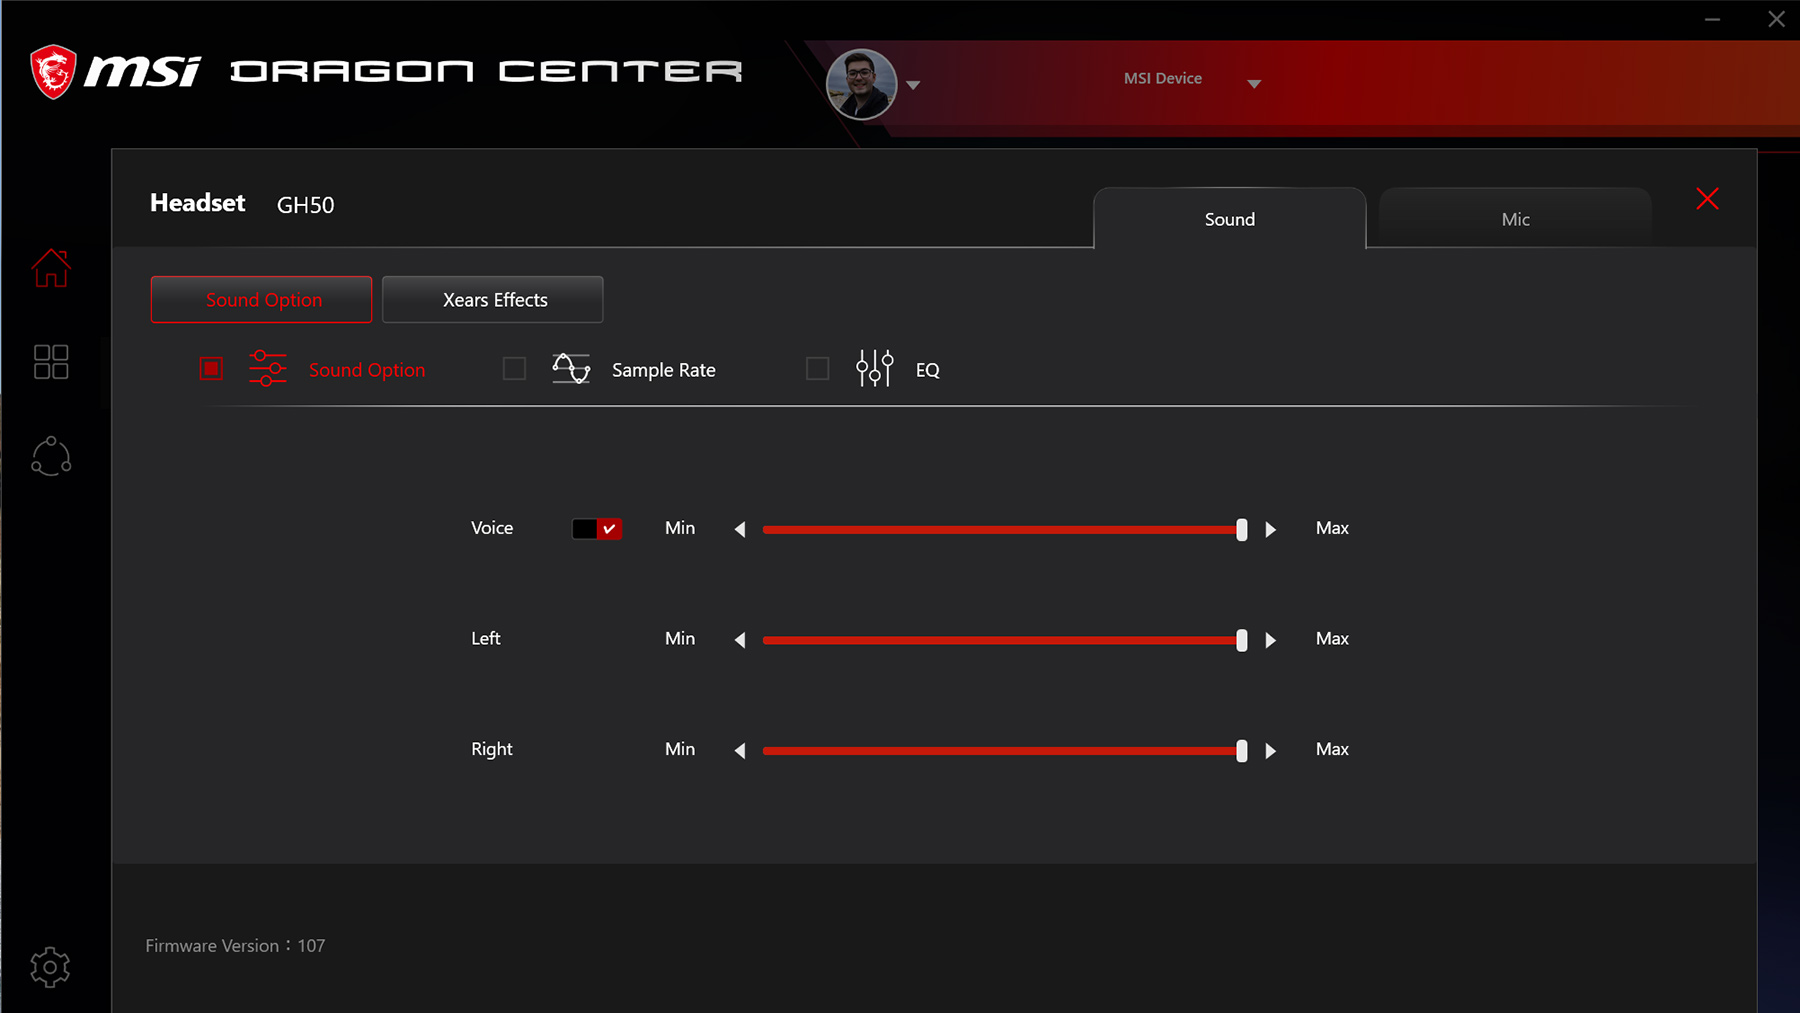
Task: Click the Sound Option text label
Action: pyautogui.click(x=367, y=370)
